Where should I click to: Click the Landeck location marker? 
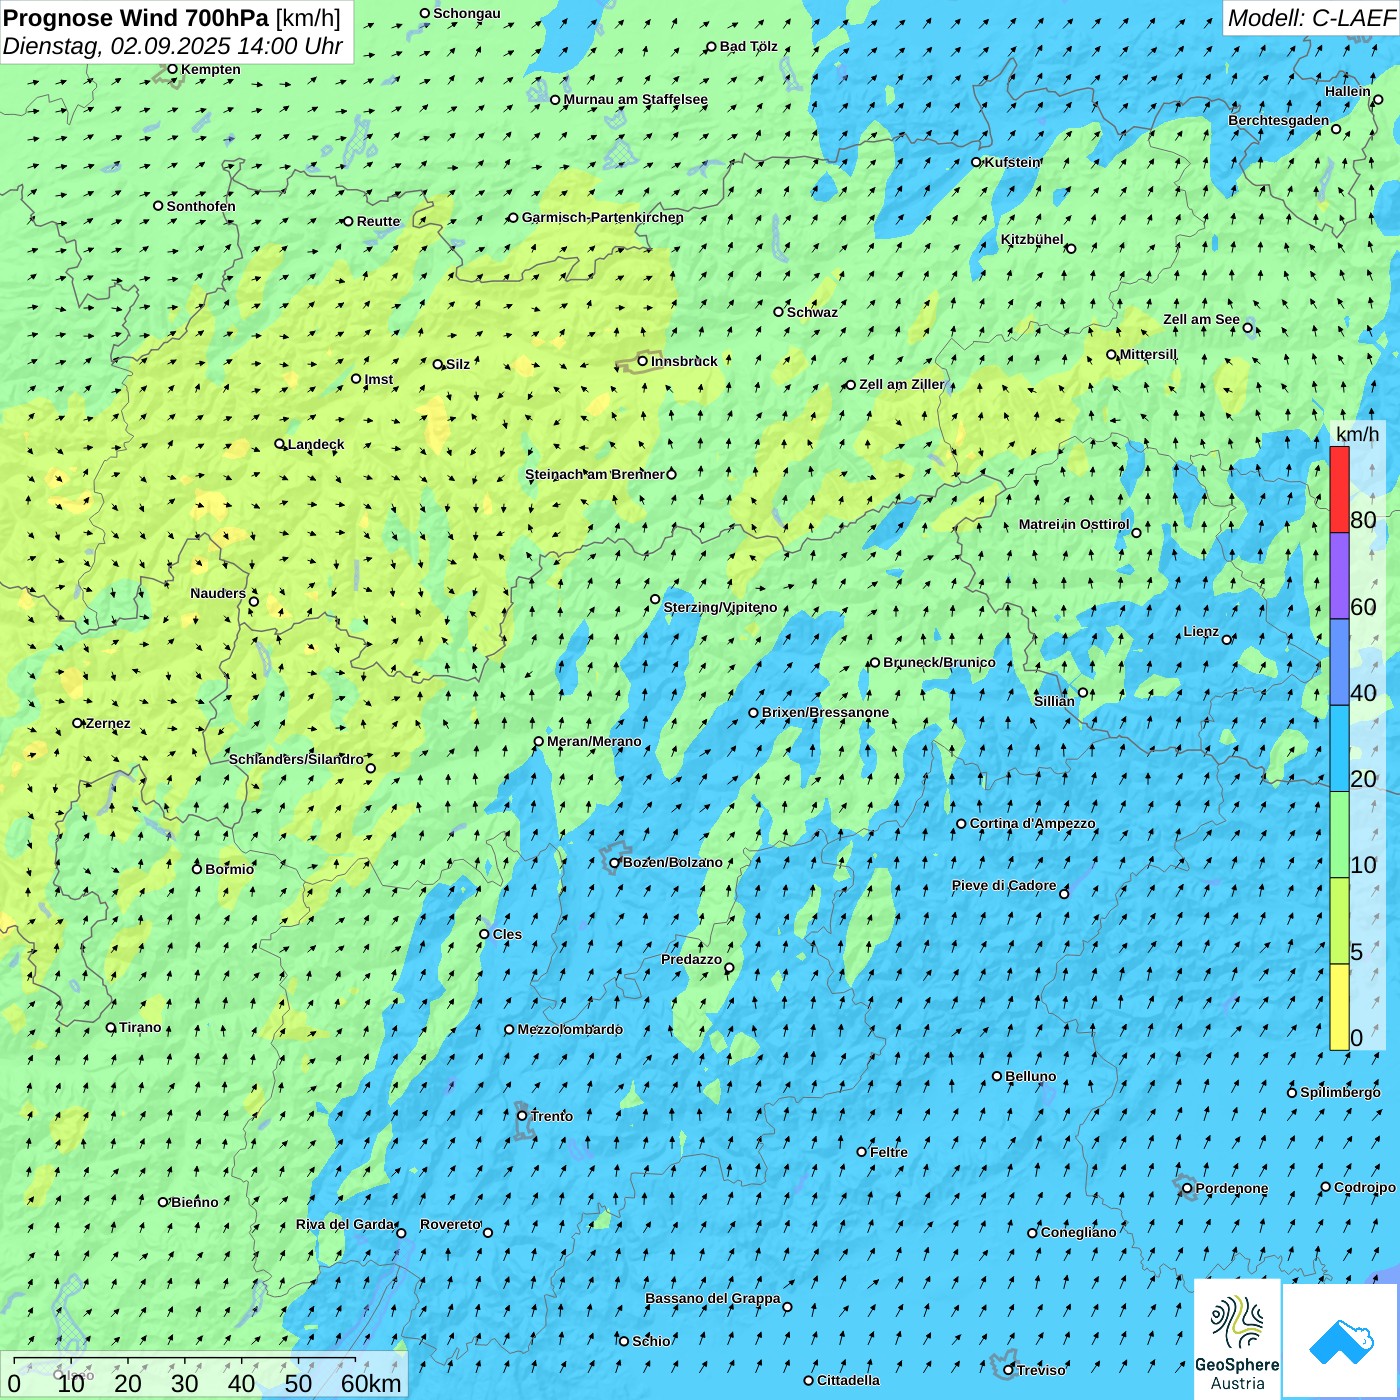280,444
